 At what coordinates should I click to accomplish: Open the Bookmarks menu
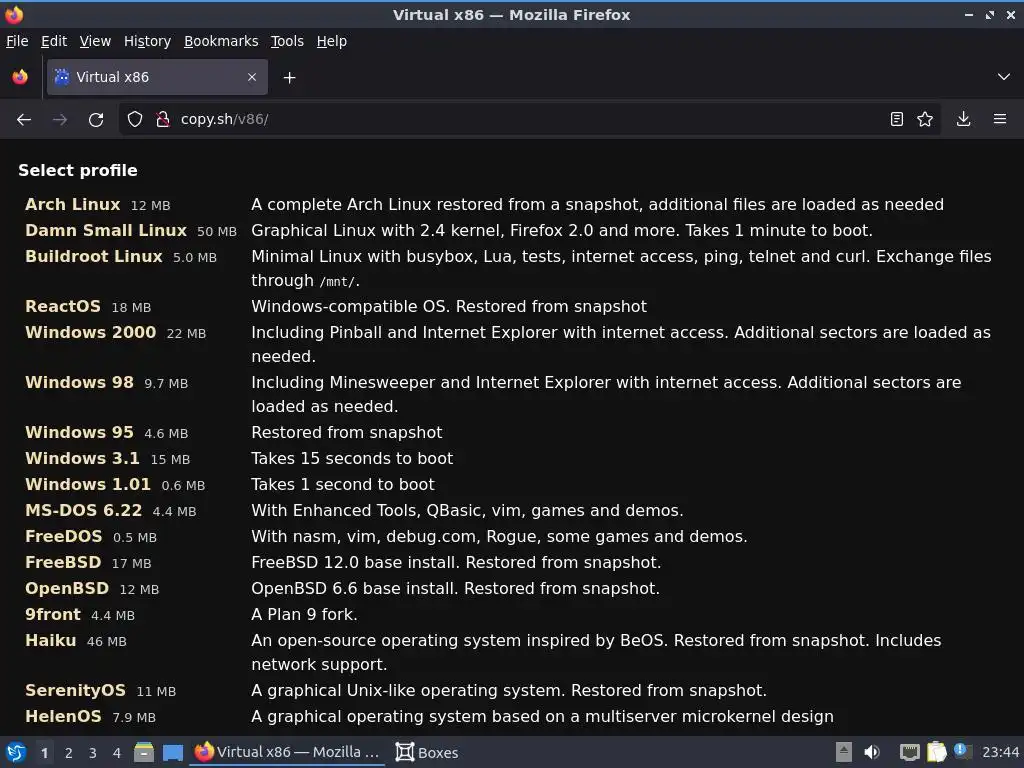coord(221,41)
